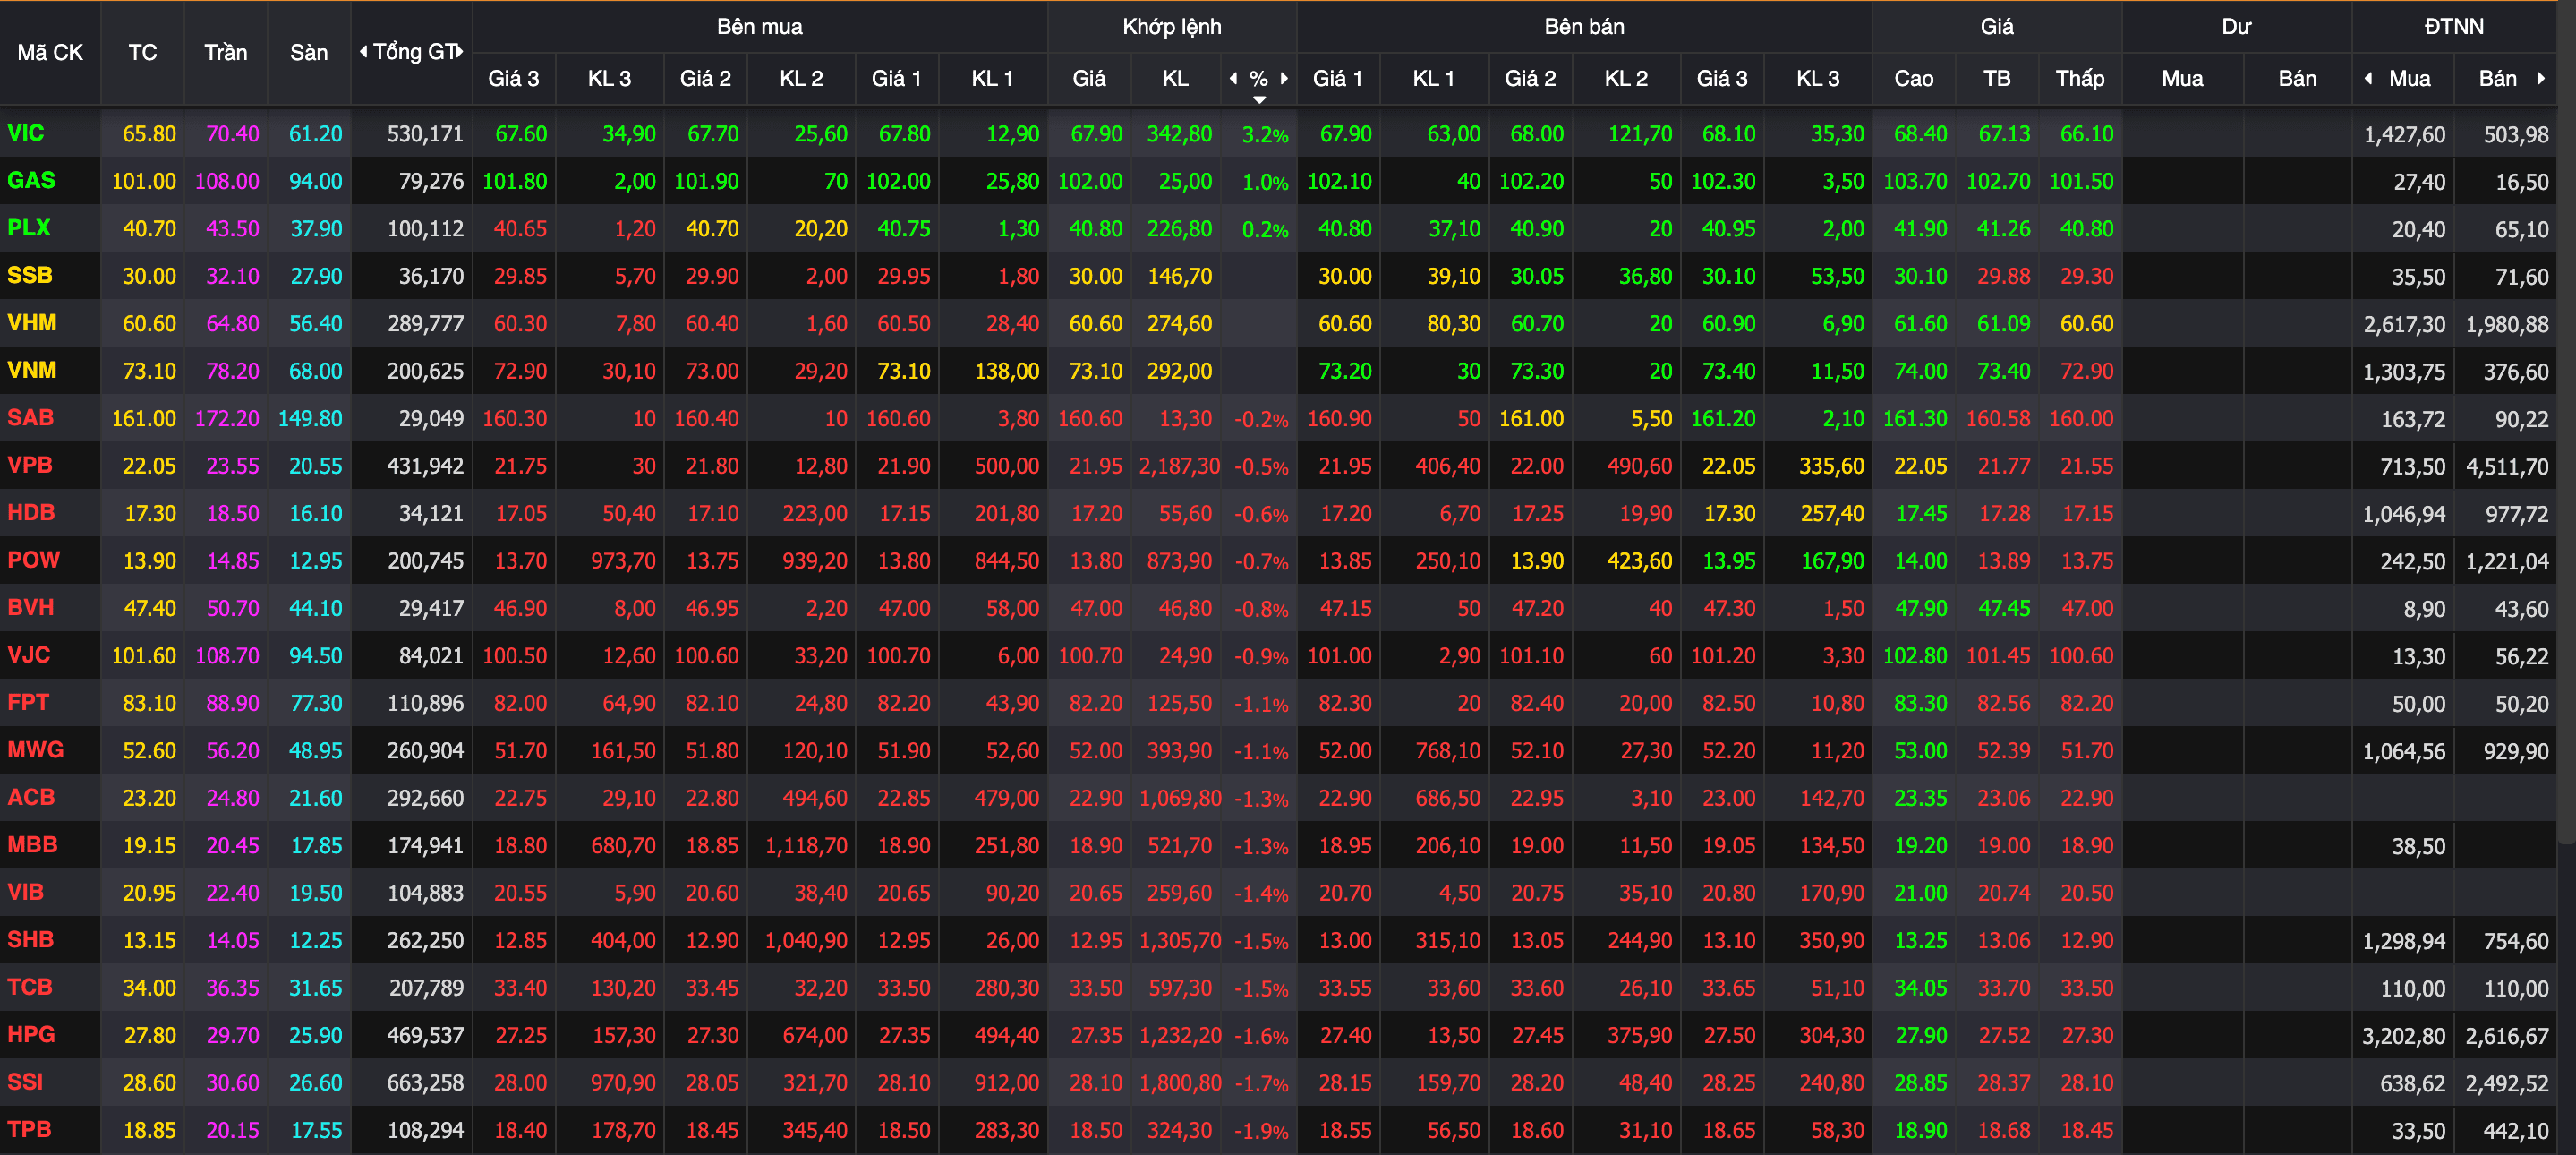
Task: Open SSI stock symbol
Action: coord(25,1082)
